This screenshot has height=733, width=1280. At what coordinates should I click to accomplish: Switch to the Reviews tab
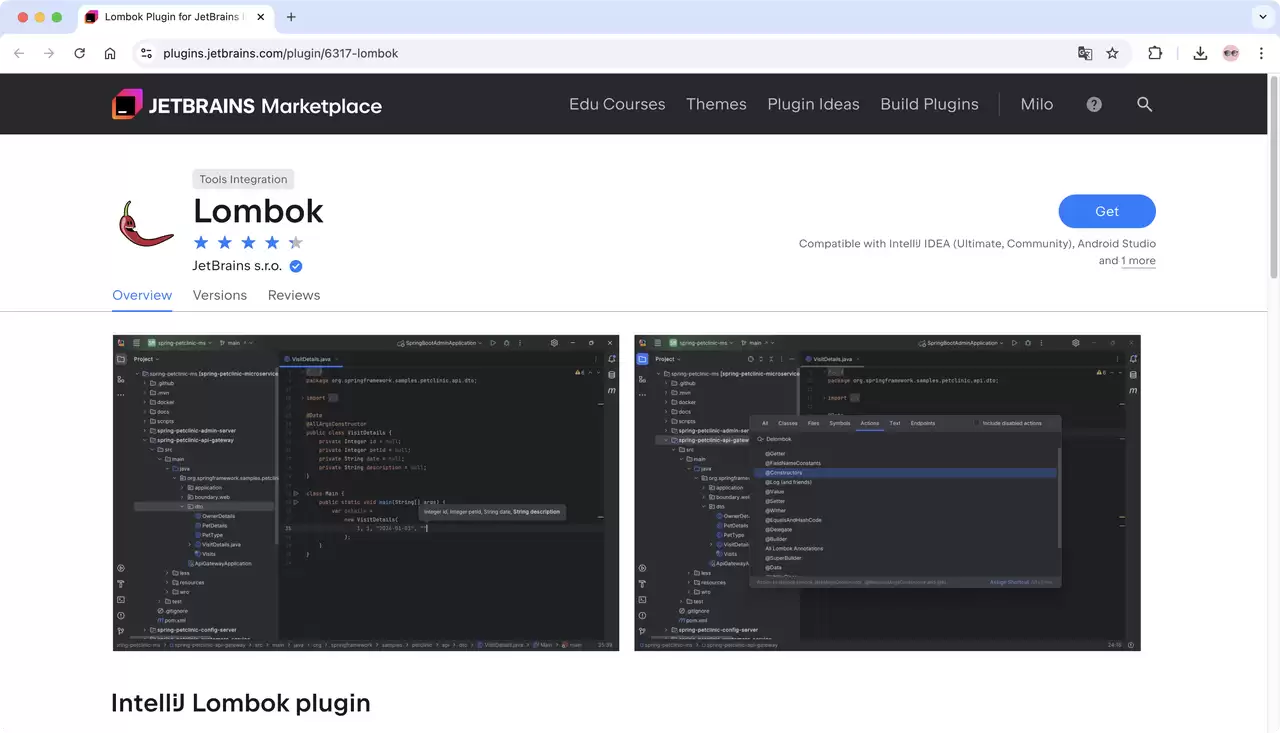(x=294, y=295)
